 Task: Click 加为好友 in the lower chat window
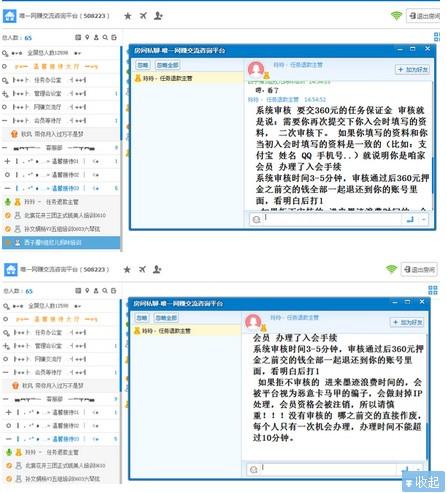[407, 322]
